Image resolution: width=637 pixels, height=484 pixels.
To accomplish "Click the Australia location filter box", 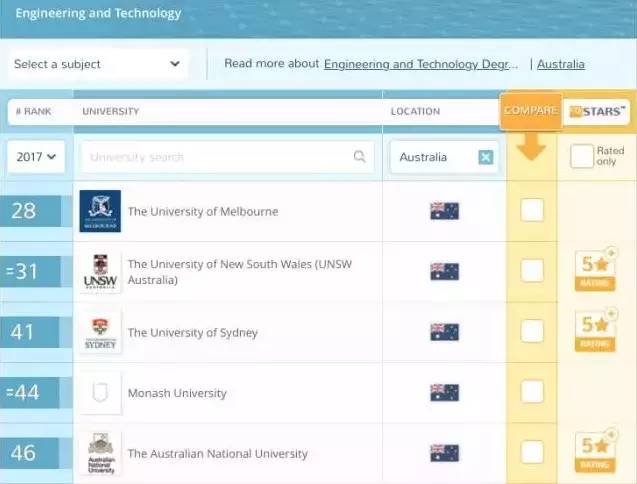I will click(x=444, y=157).
